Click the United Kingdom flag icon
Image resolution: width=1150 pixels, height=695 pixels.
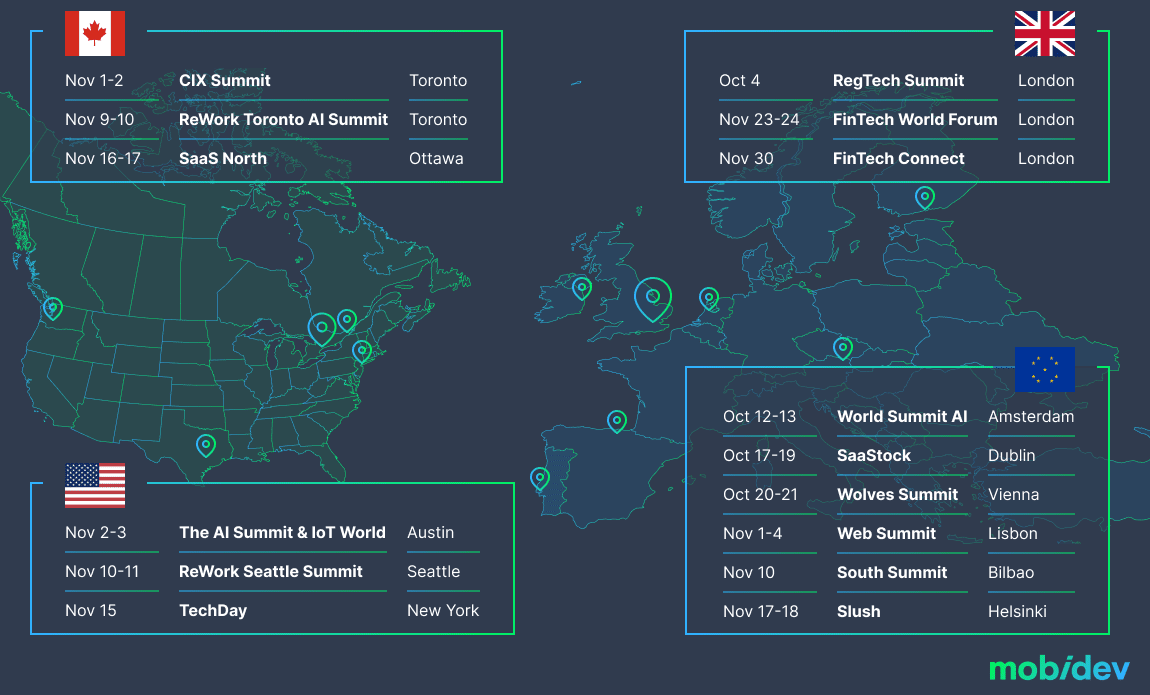point(1044,33)
